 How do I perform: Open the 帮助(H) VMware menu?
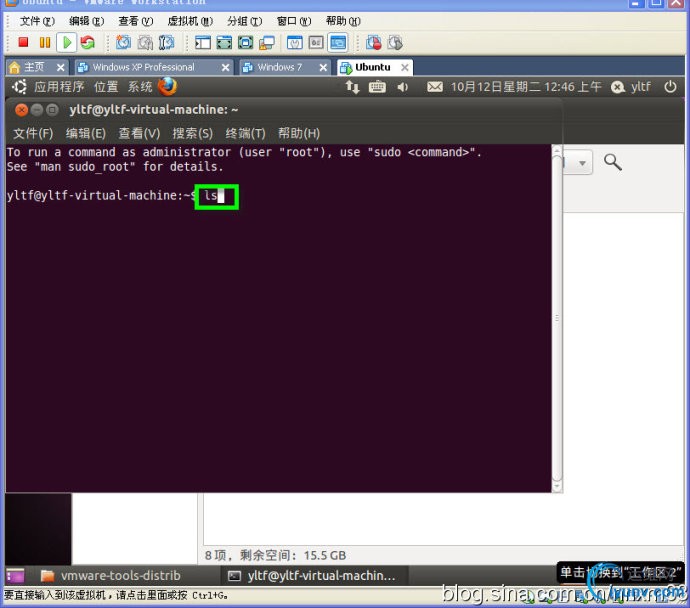(343, 21)
